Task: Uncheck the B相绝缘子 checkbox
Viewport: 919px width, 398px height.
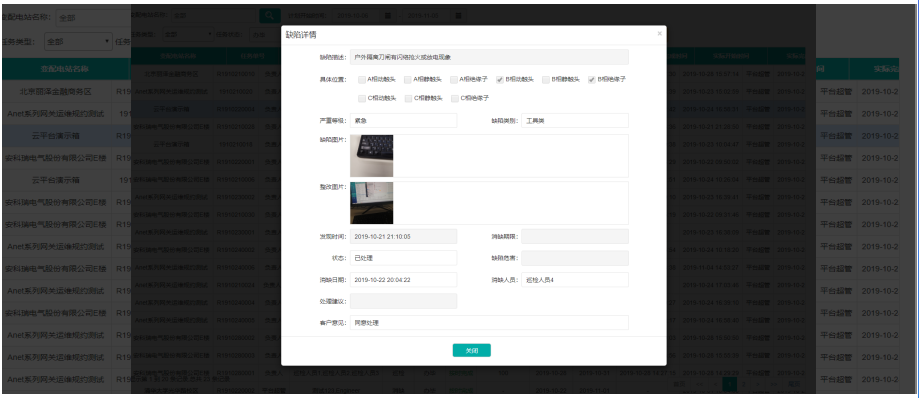Action: [592, 80]
